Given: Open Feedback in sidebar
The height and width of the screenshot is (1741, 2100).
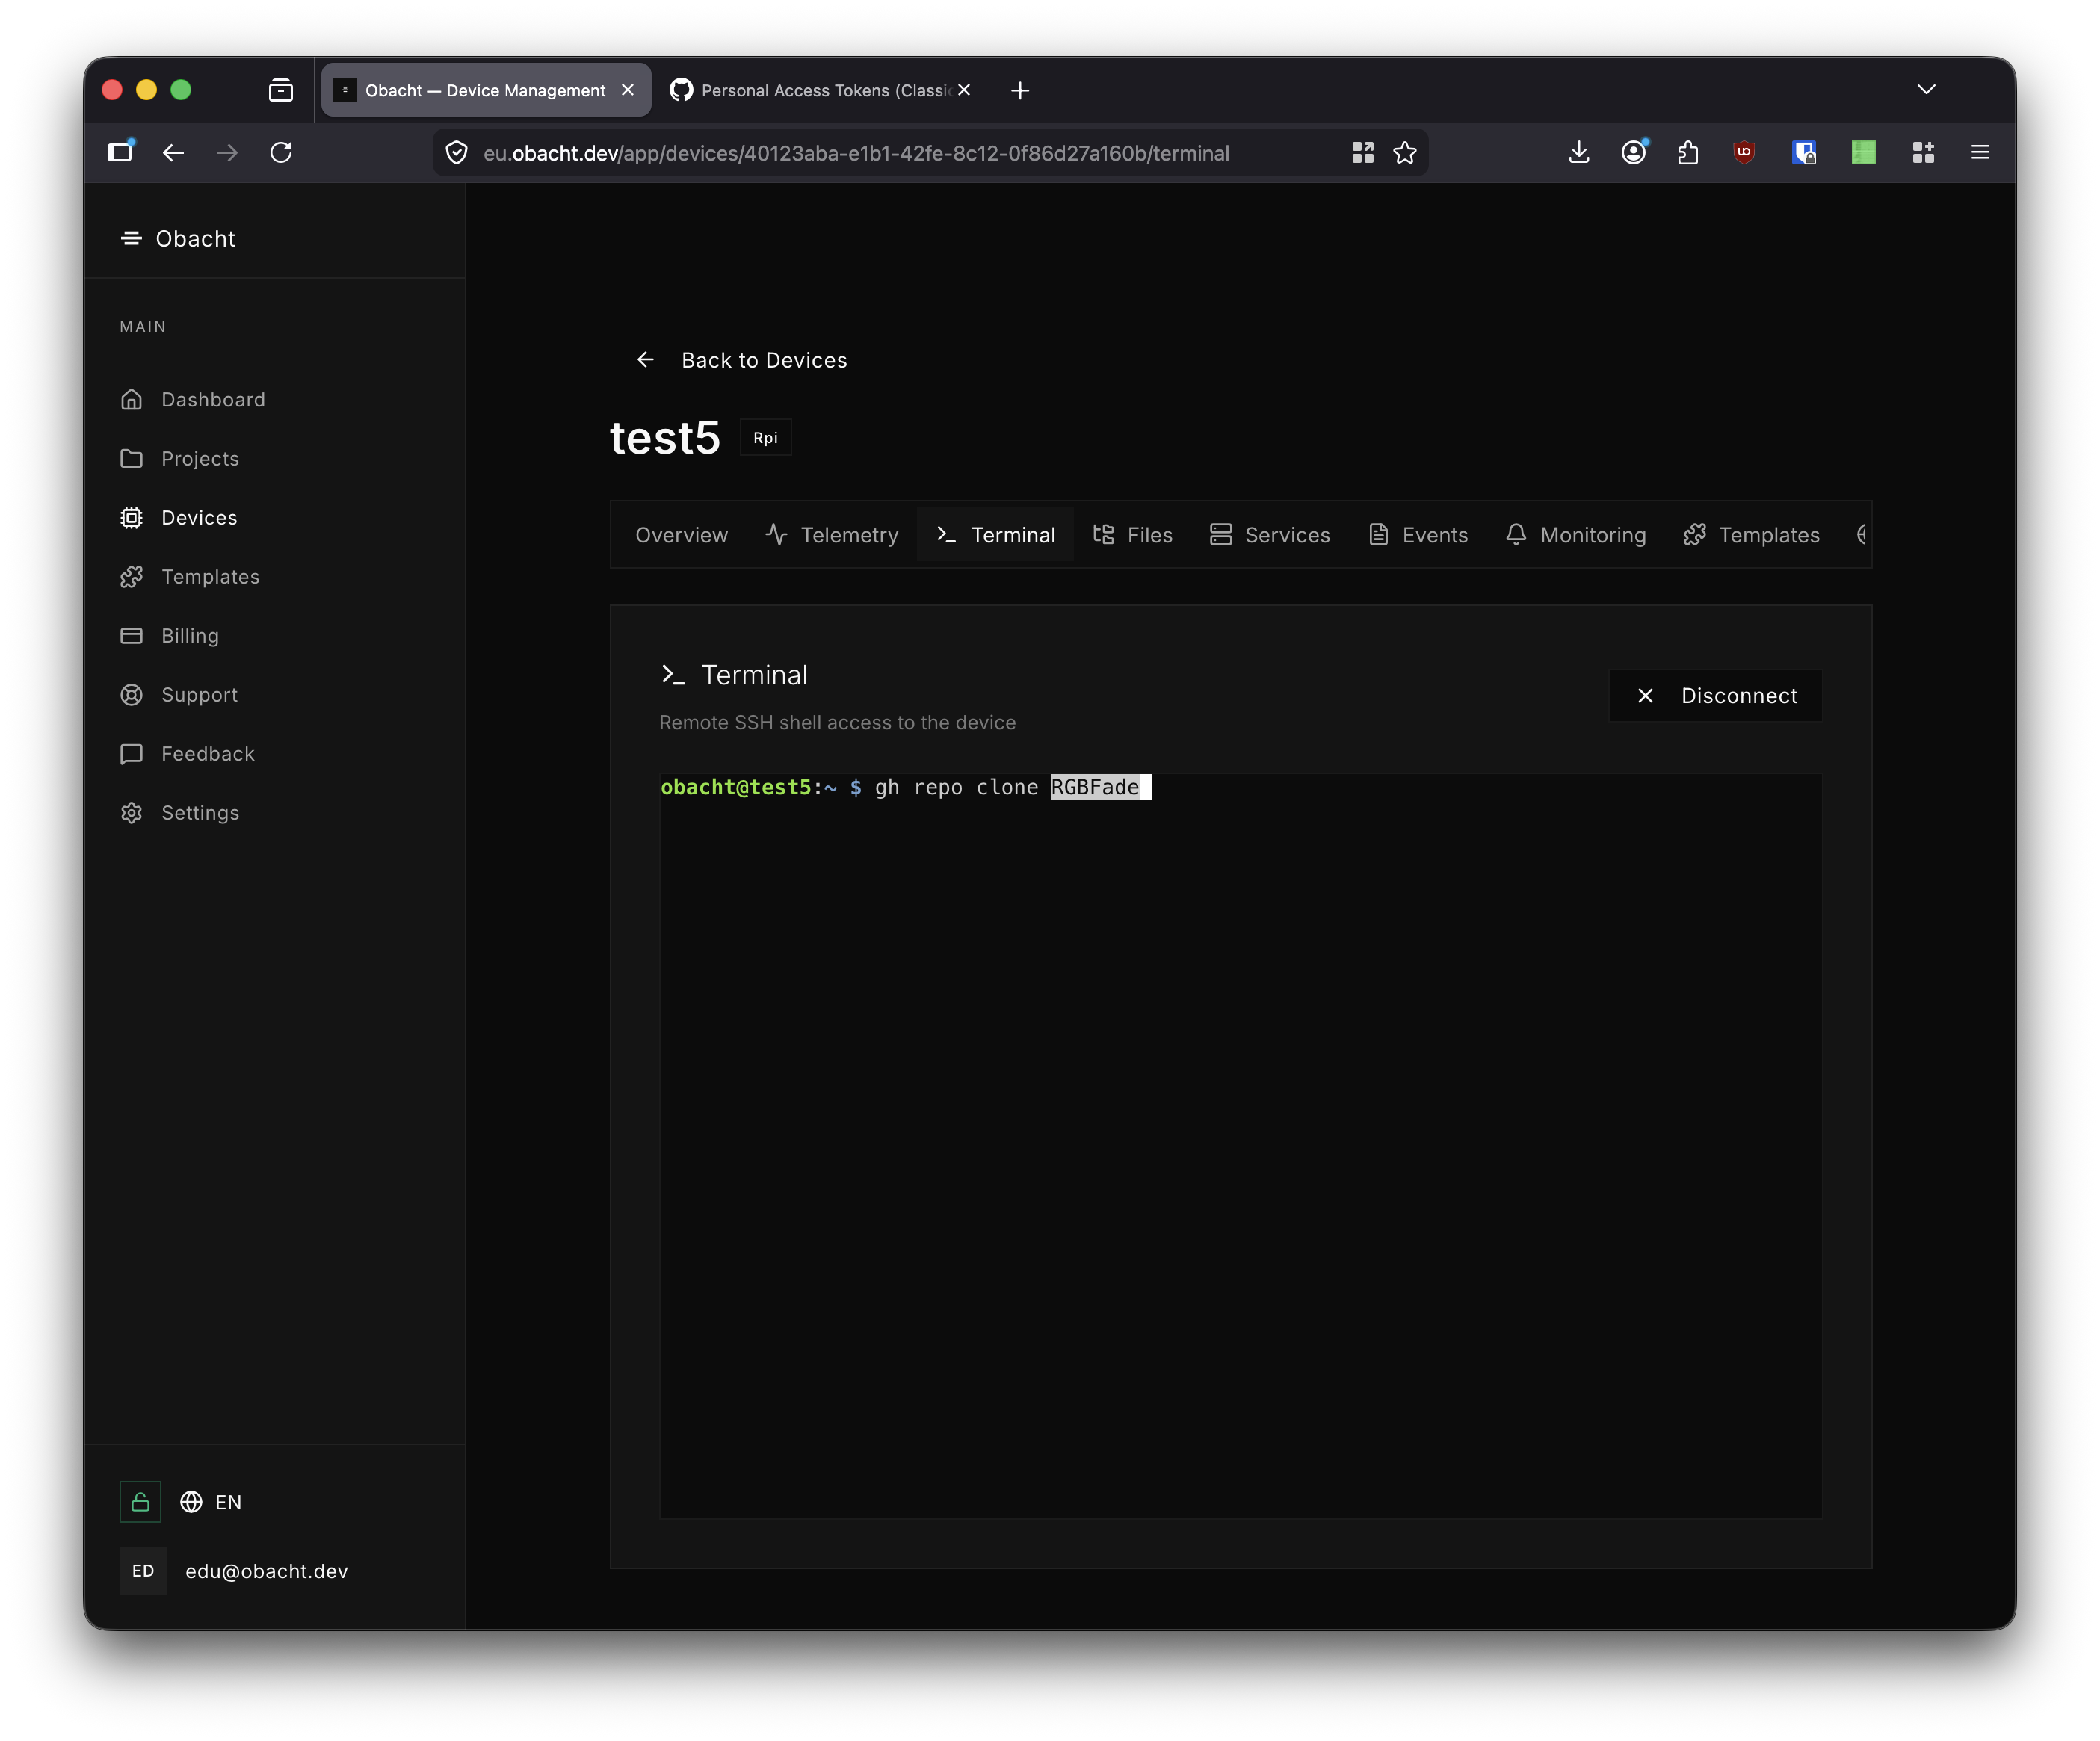Looking at the screenshot, I should 208,753.
